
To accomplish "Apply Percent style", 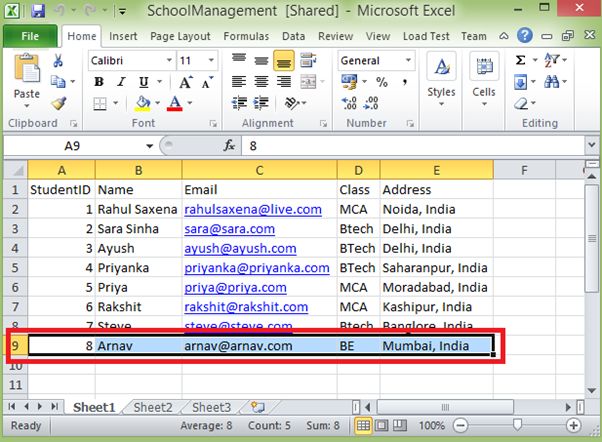I will (x=382, y=82).
